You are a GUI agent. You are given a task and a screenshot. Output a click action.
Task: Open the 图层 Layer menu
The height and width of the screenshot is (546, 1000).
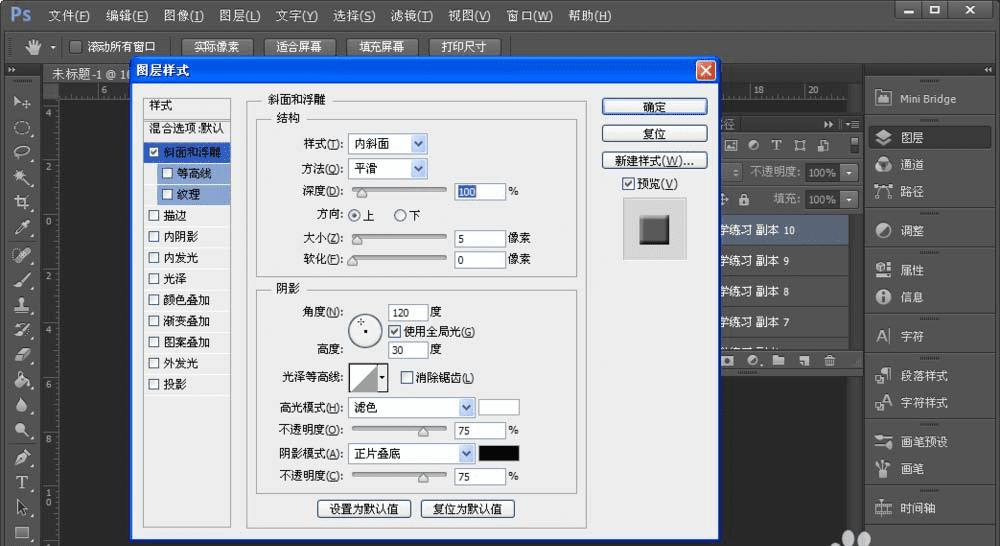239,16
